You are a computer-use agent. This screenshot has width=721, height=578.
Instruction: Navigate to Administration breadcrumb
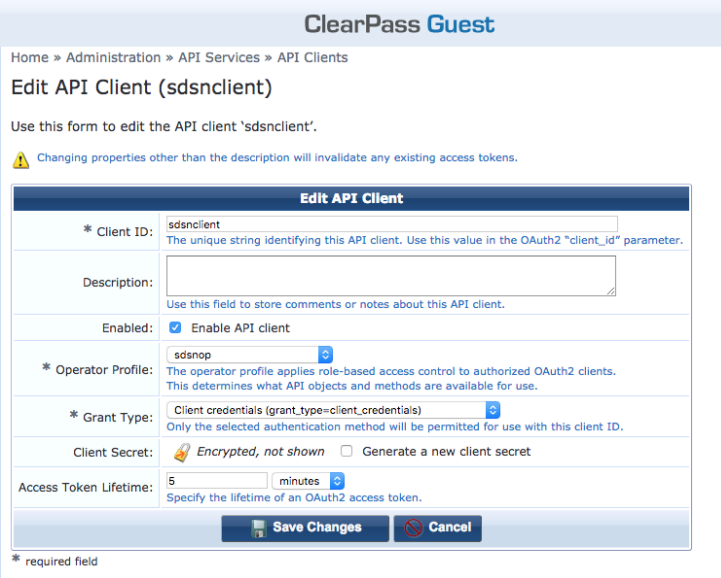113,58
